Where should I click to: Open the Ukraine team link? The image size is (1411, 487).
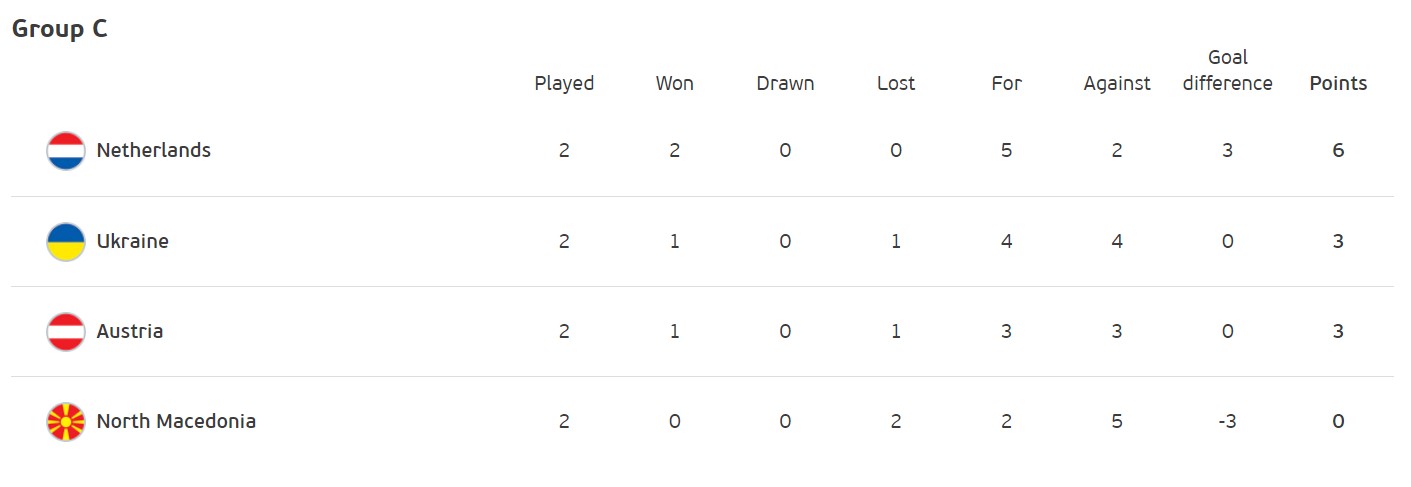(x=132, y=242)
